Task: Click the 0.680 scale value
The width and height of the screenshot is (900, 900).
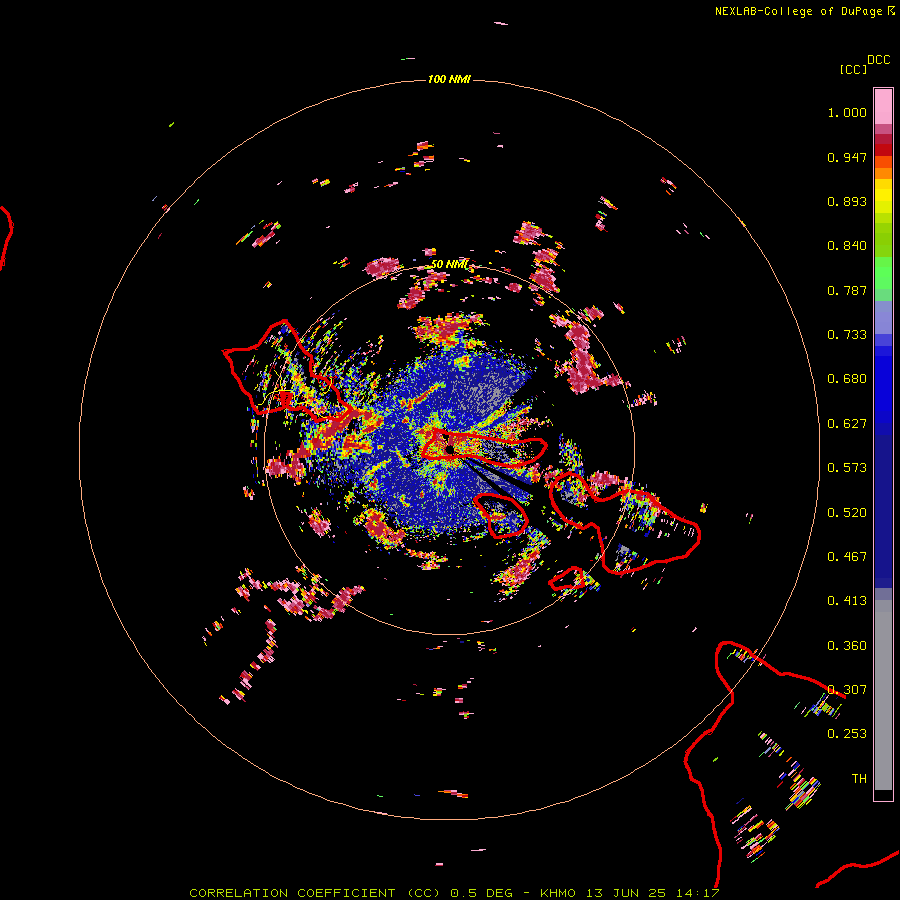Action: tap(847, 379)
